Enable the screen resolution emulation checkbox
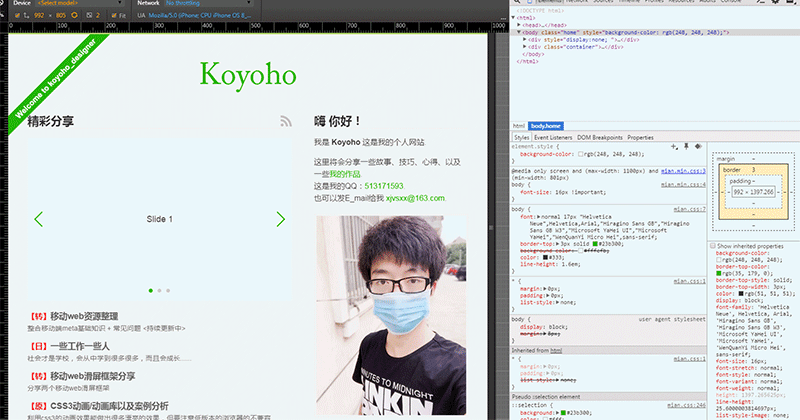This screenshot has height=420, width=800. tap(17, 15)
